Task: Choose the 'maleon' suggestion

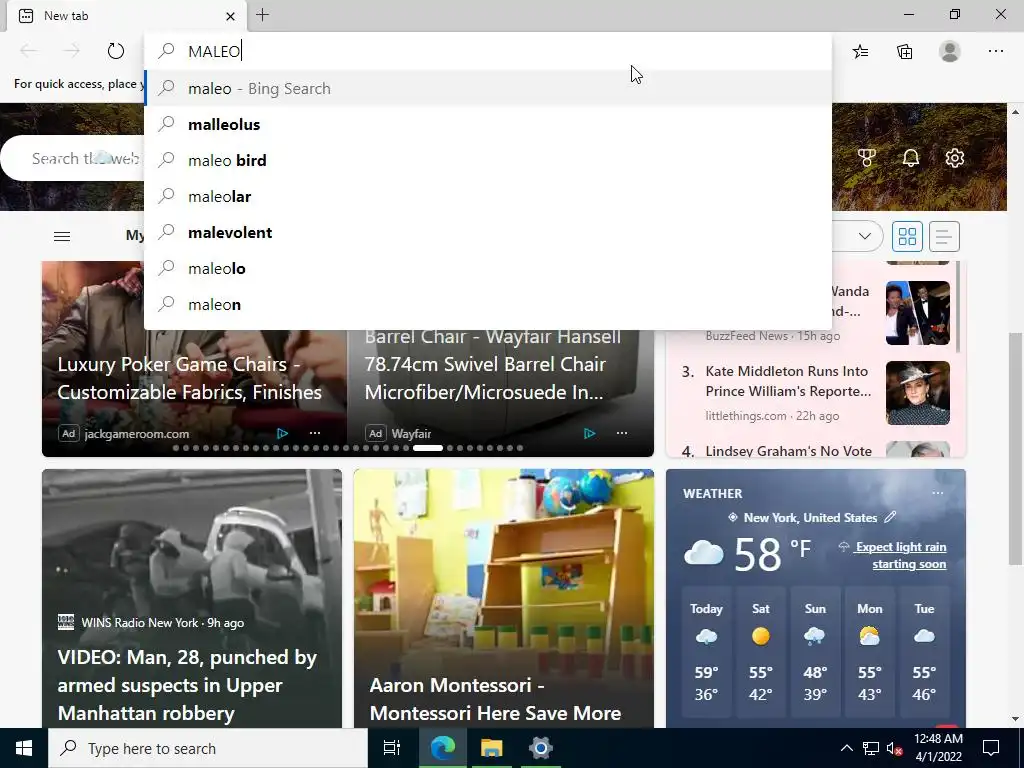Action: (x=488, y=304)
